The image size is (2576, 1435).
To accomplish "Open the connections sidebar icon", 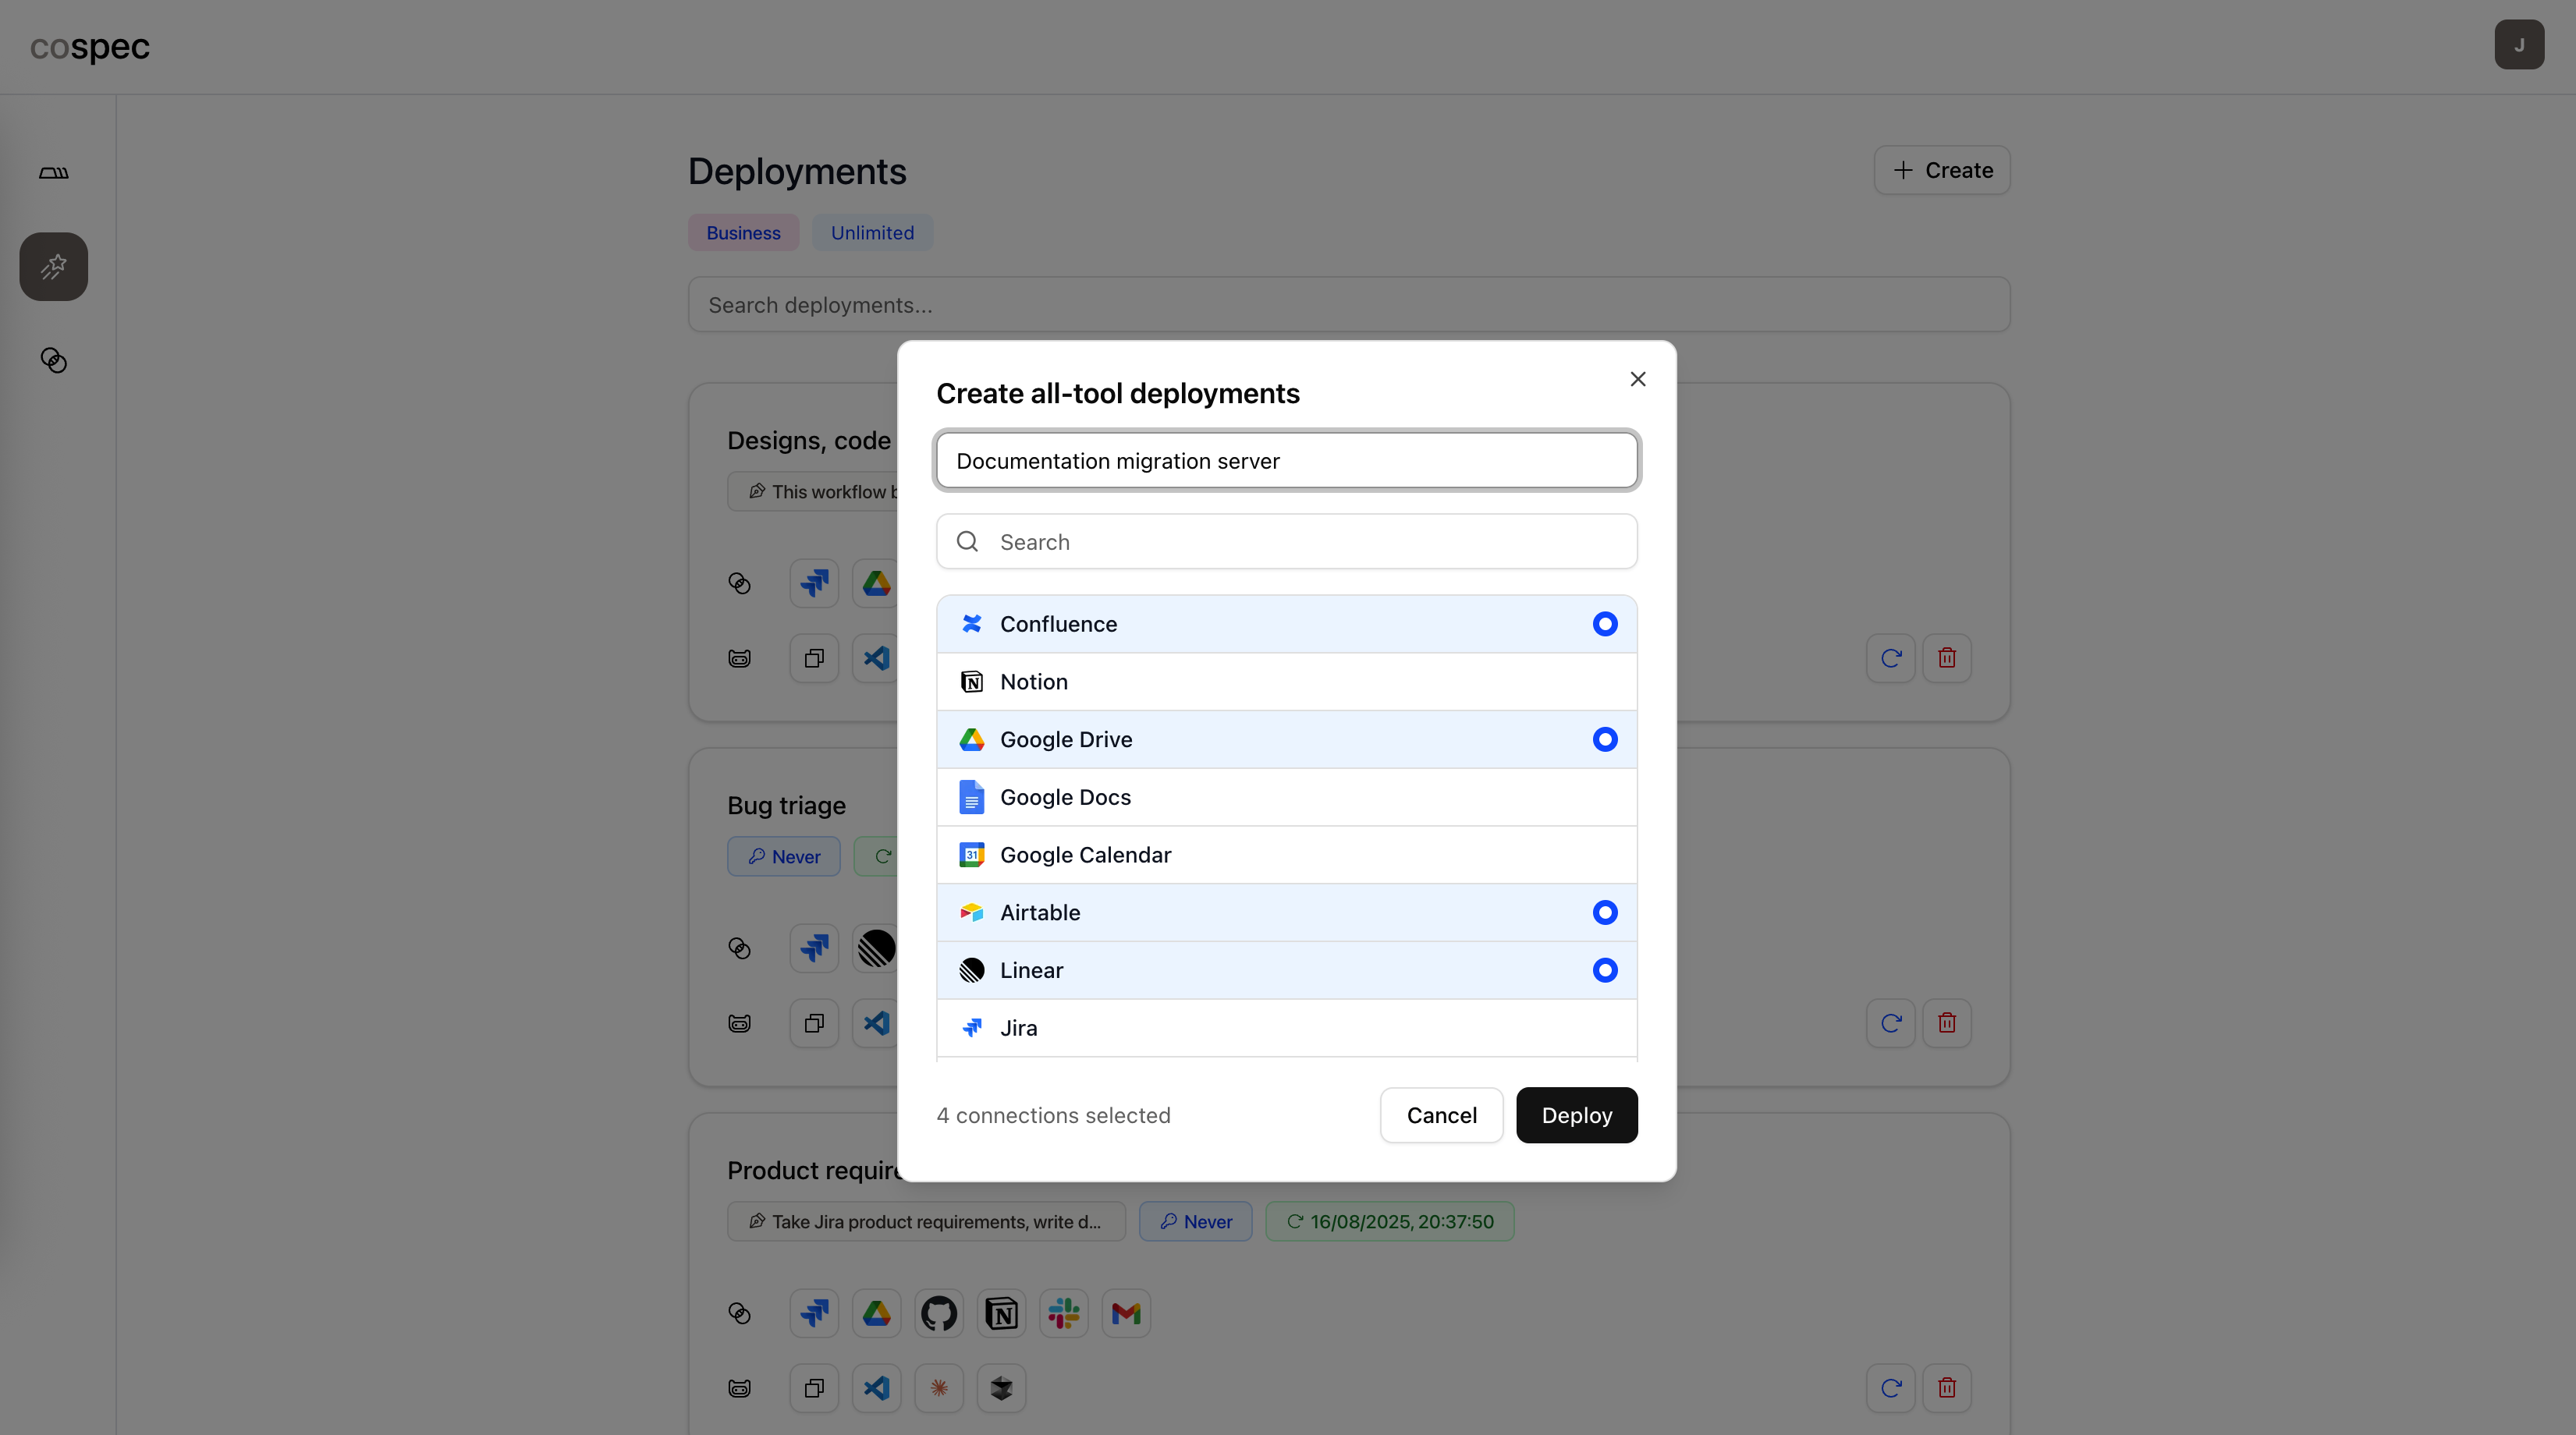I will (54, 360).
